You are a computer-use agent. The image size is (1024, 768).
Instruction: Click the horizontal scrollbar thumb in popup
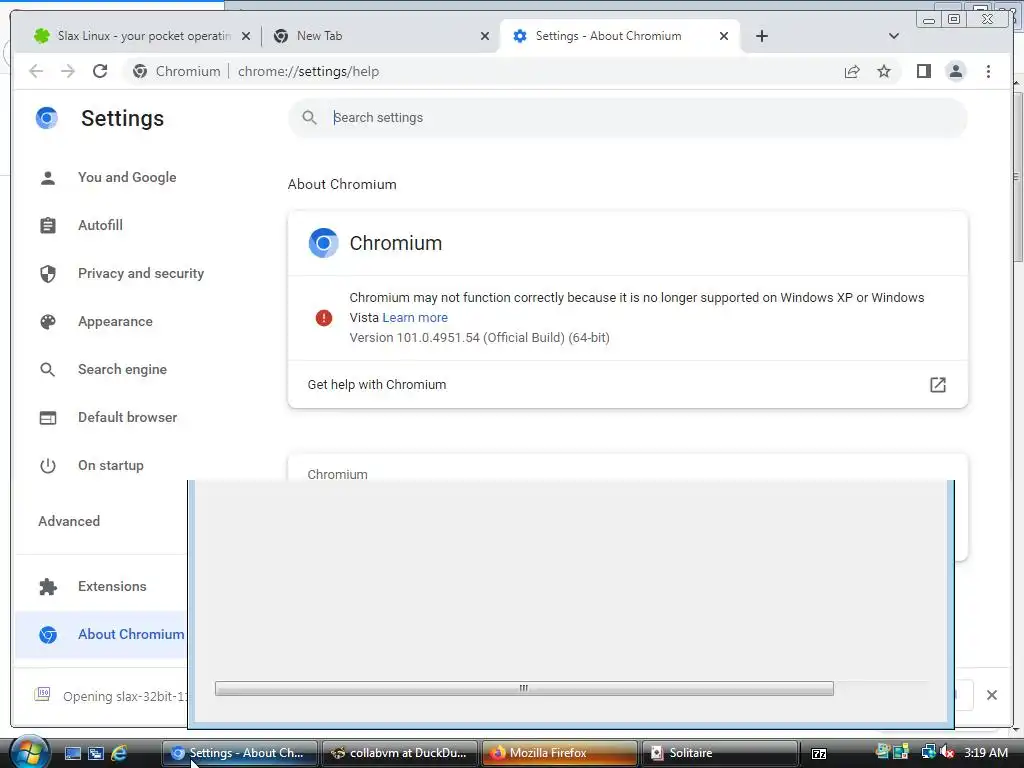click(524, 688)
